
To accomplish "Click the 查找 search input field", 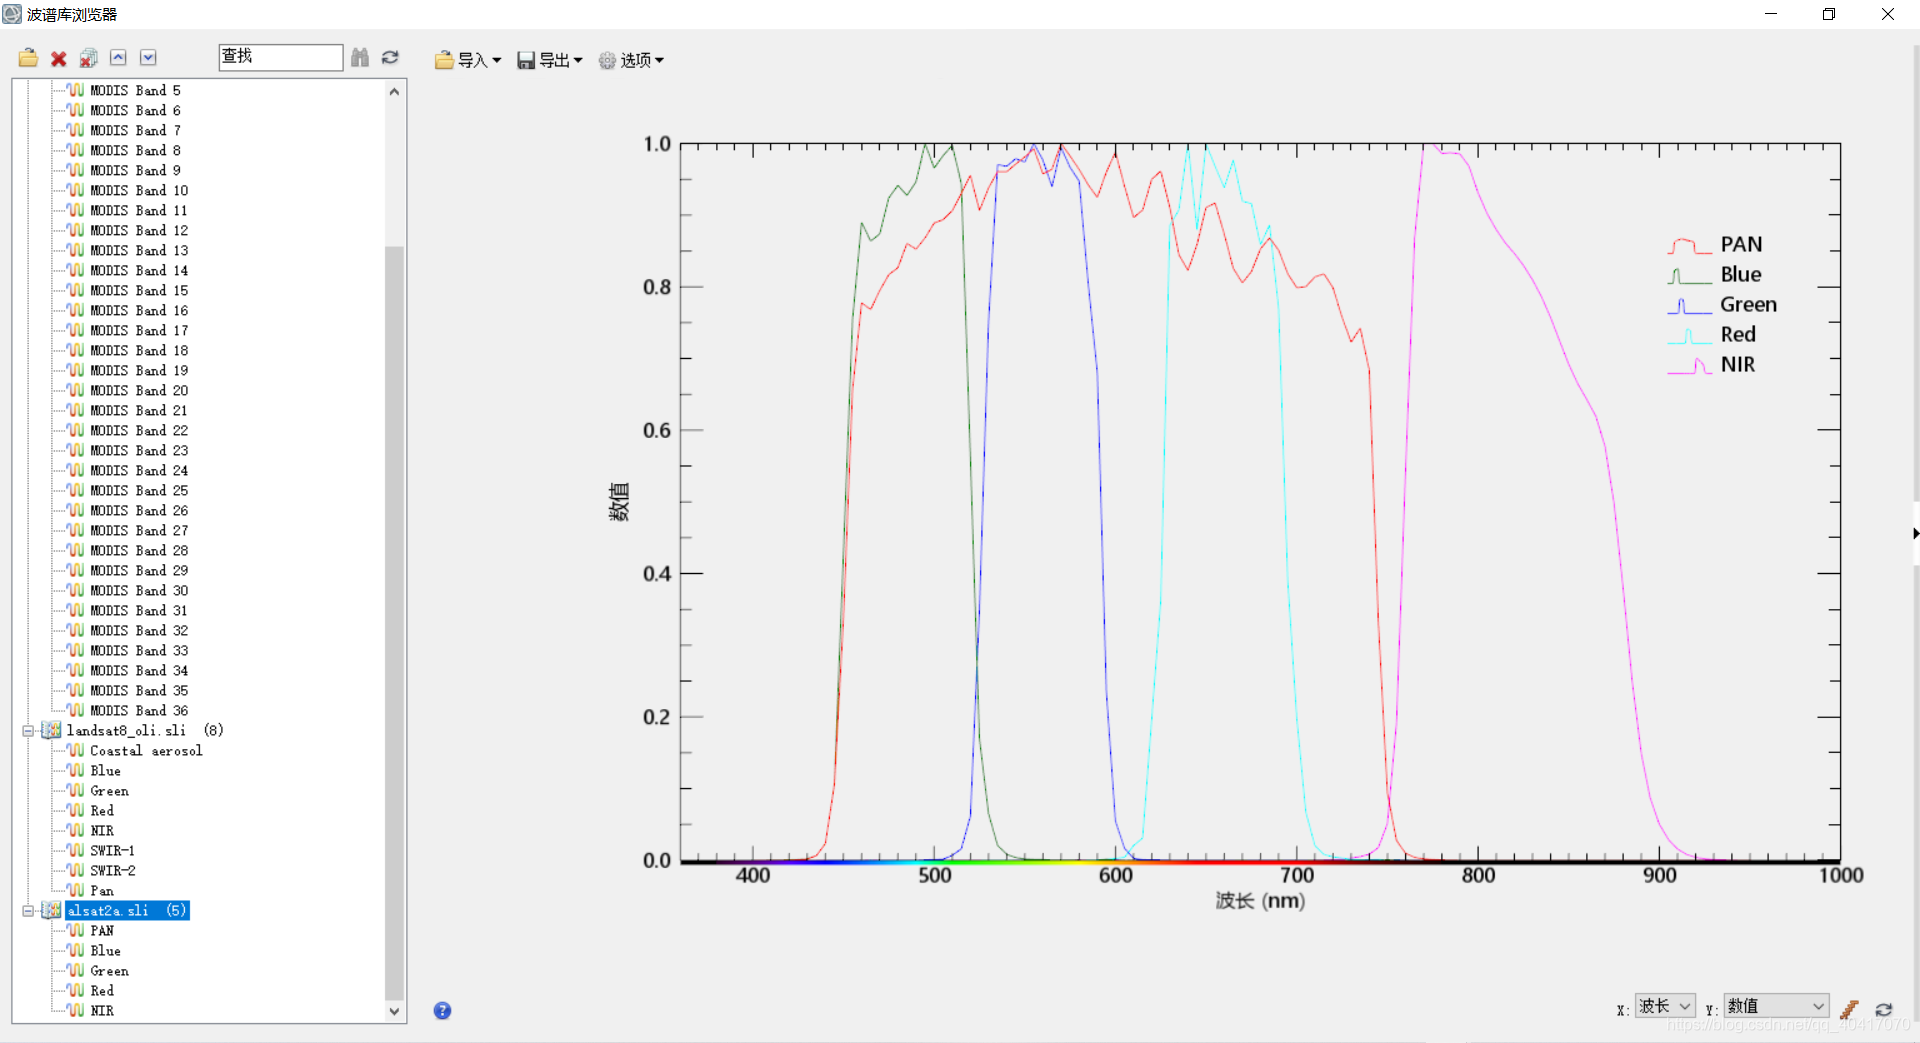I will [280, 57].
